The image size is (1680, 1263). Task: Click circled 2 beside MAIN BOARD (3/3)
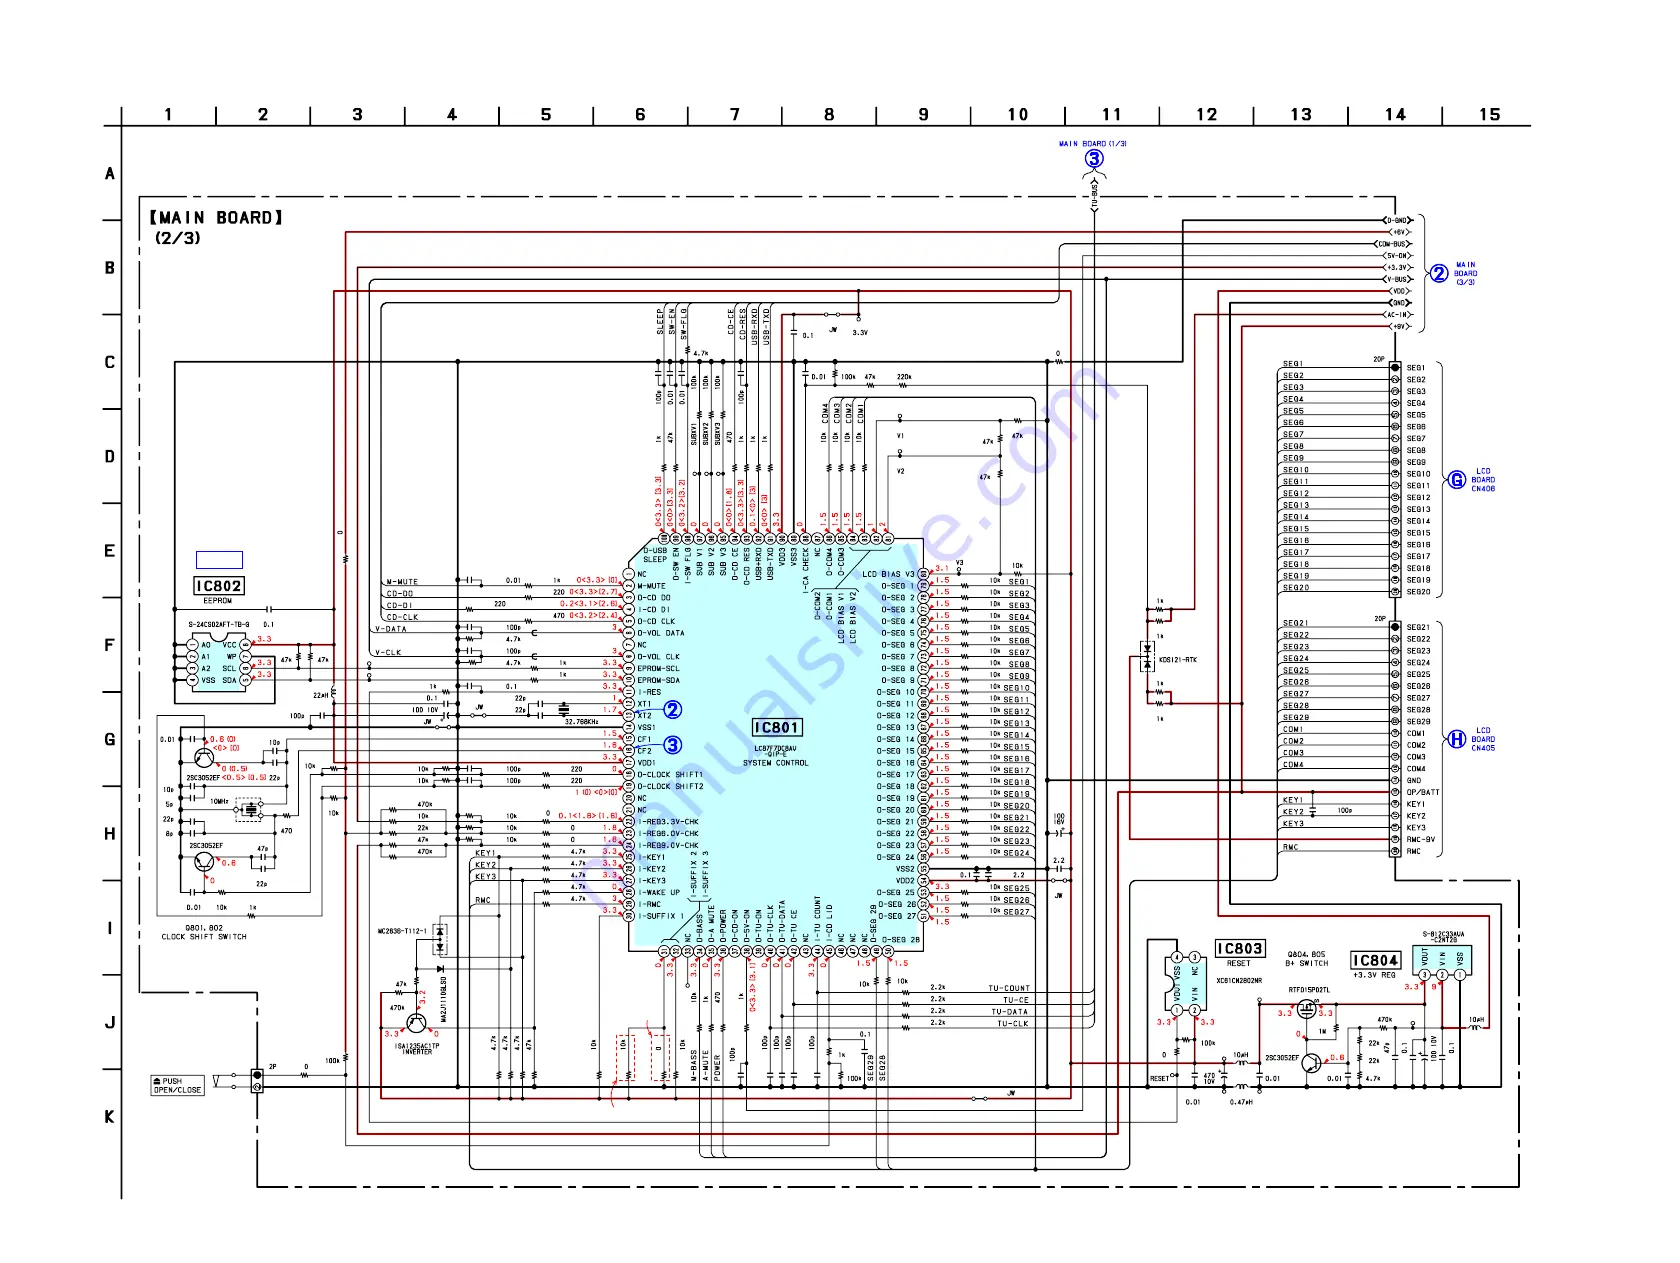coord(1439,274)
